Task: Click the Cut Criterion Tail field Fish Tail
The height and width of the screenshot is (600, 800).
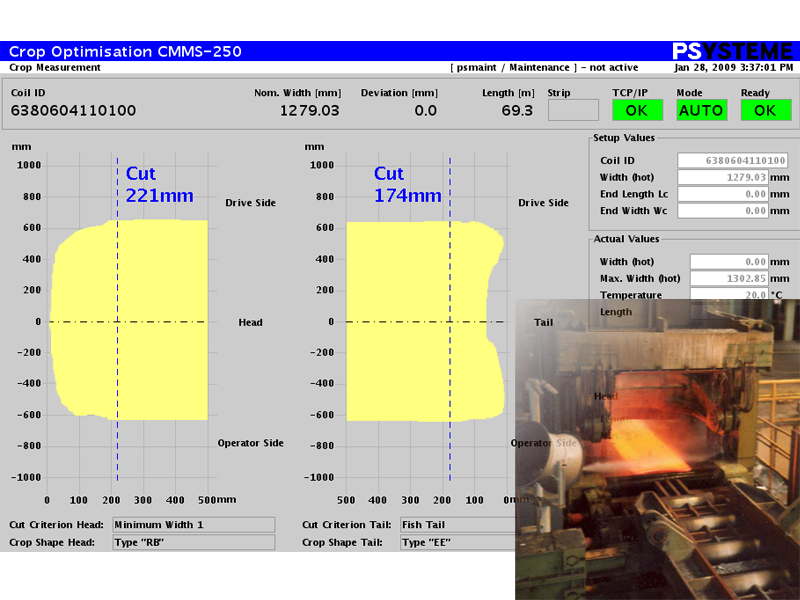Action: click(458, 525)
